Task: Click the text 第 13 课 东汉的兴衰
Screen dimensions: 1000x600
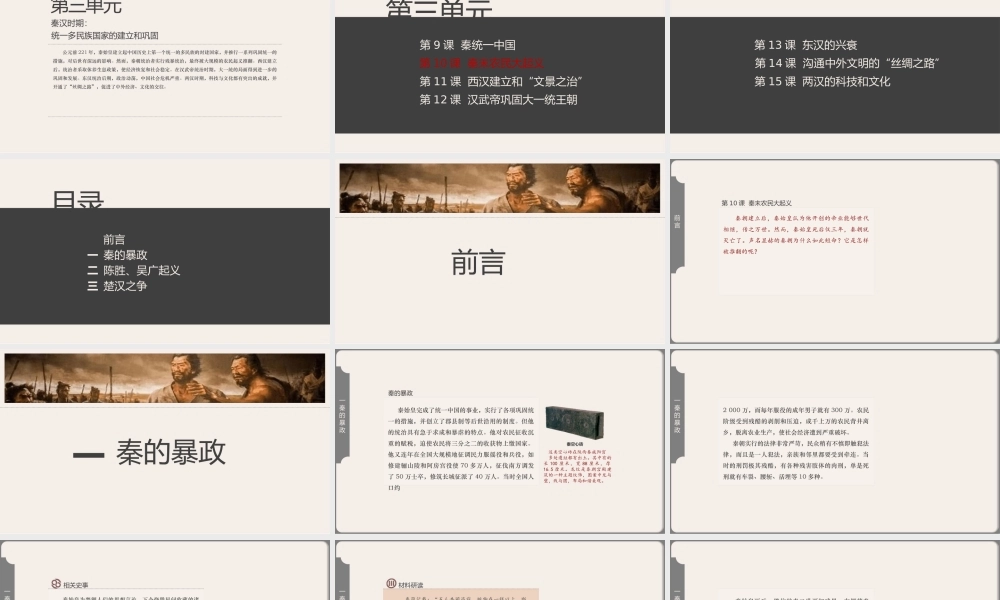Action: (805, 45)
